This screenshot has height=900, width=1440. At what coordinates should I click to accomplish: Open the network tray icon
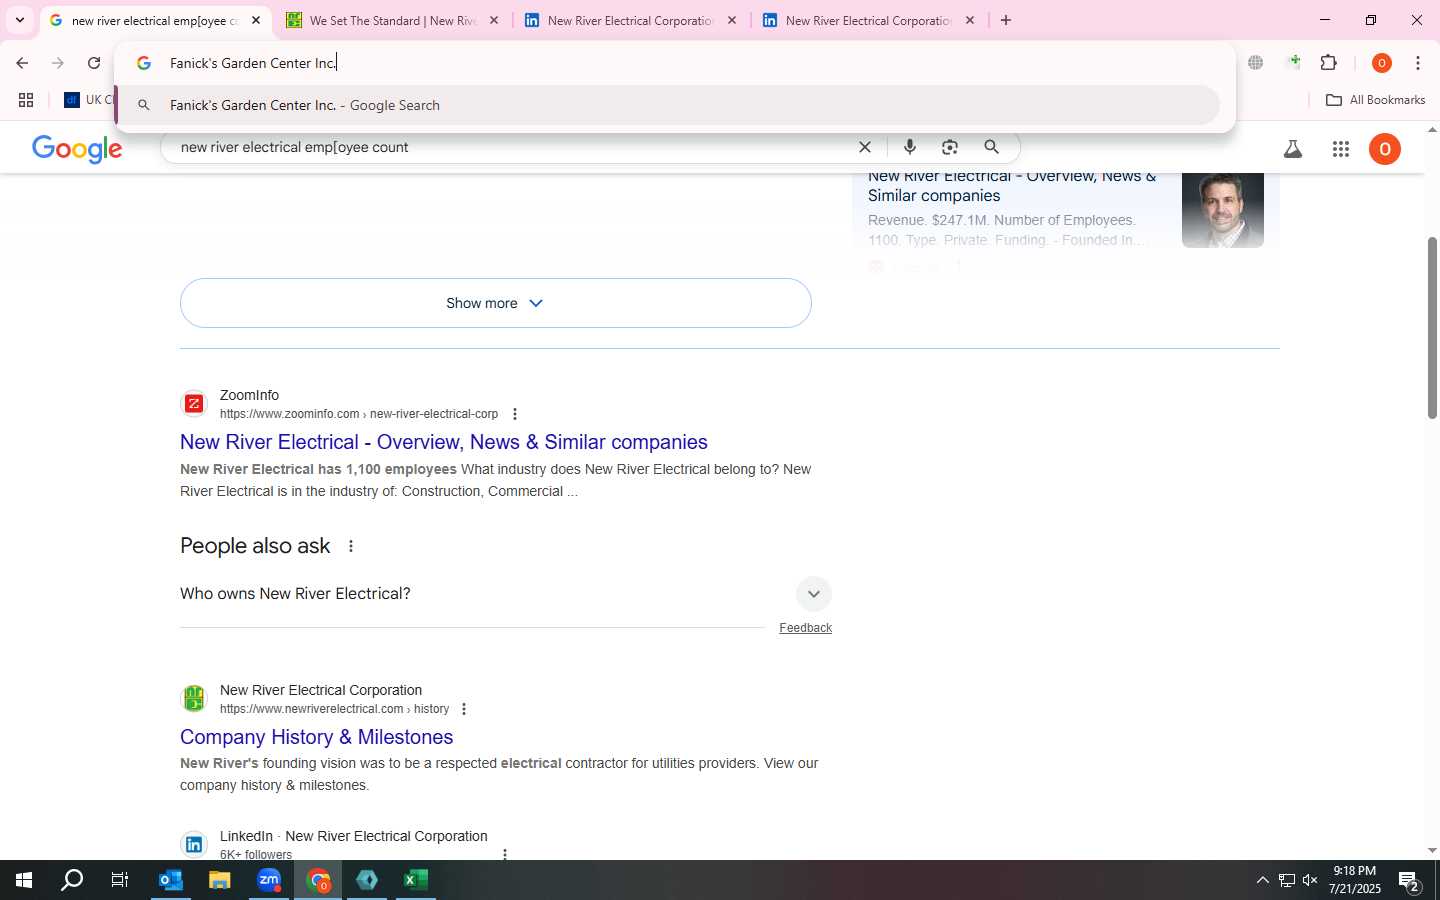(x=1287, y=881)
